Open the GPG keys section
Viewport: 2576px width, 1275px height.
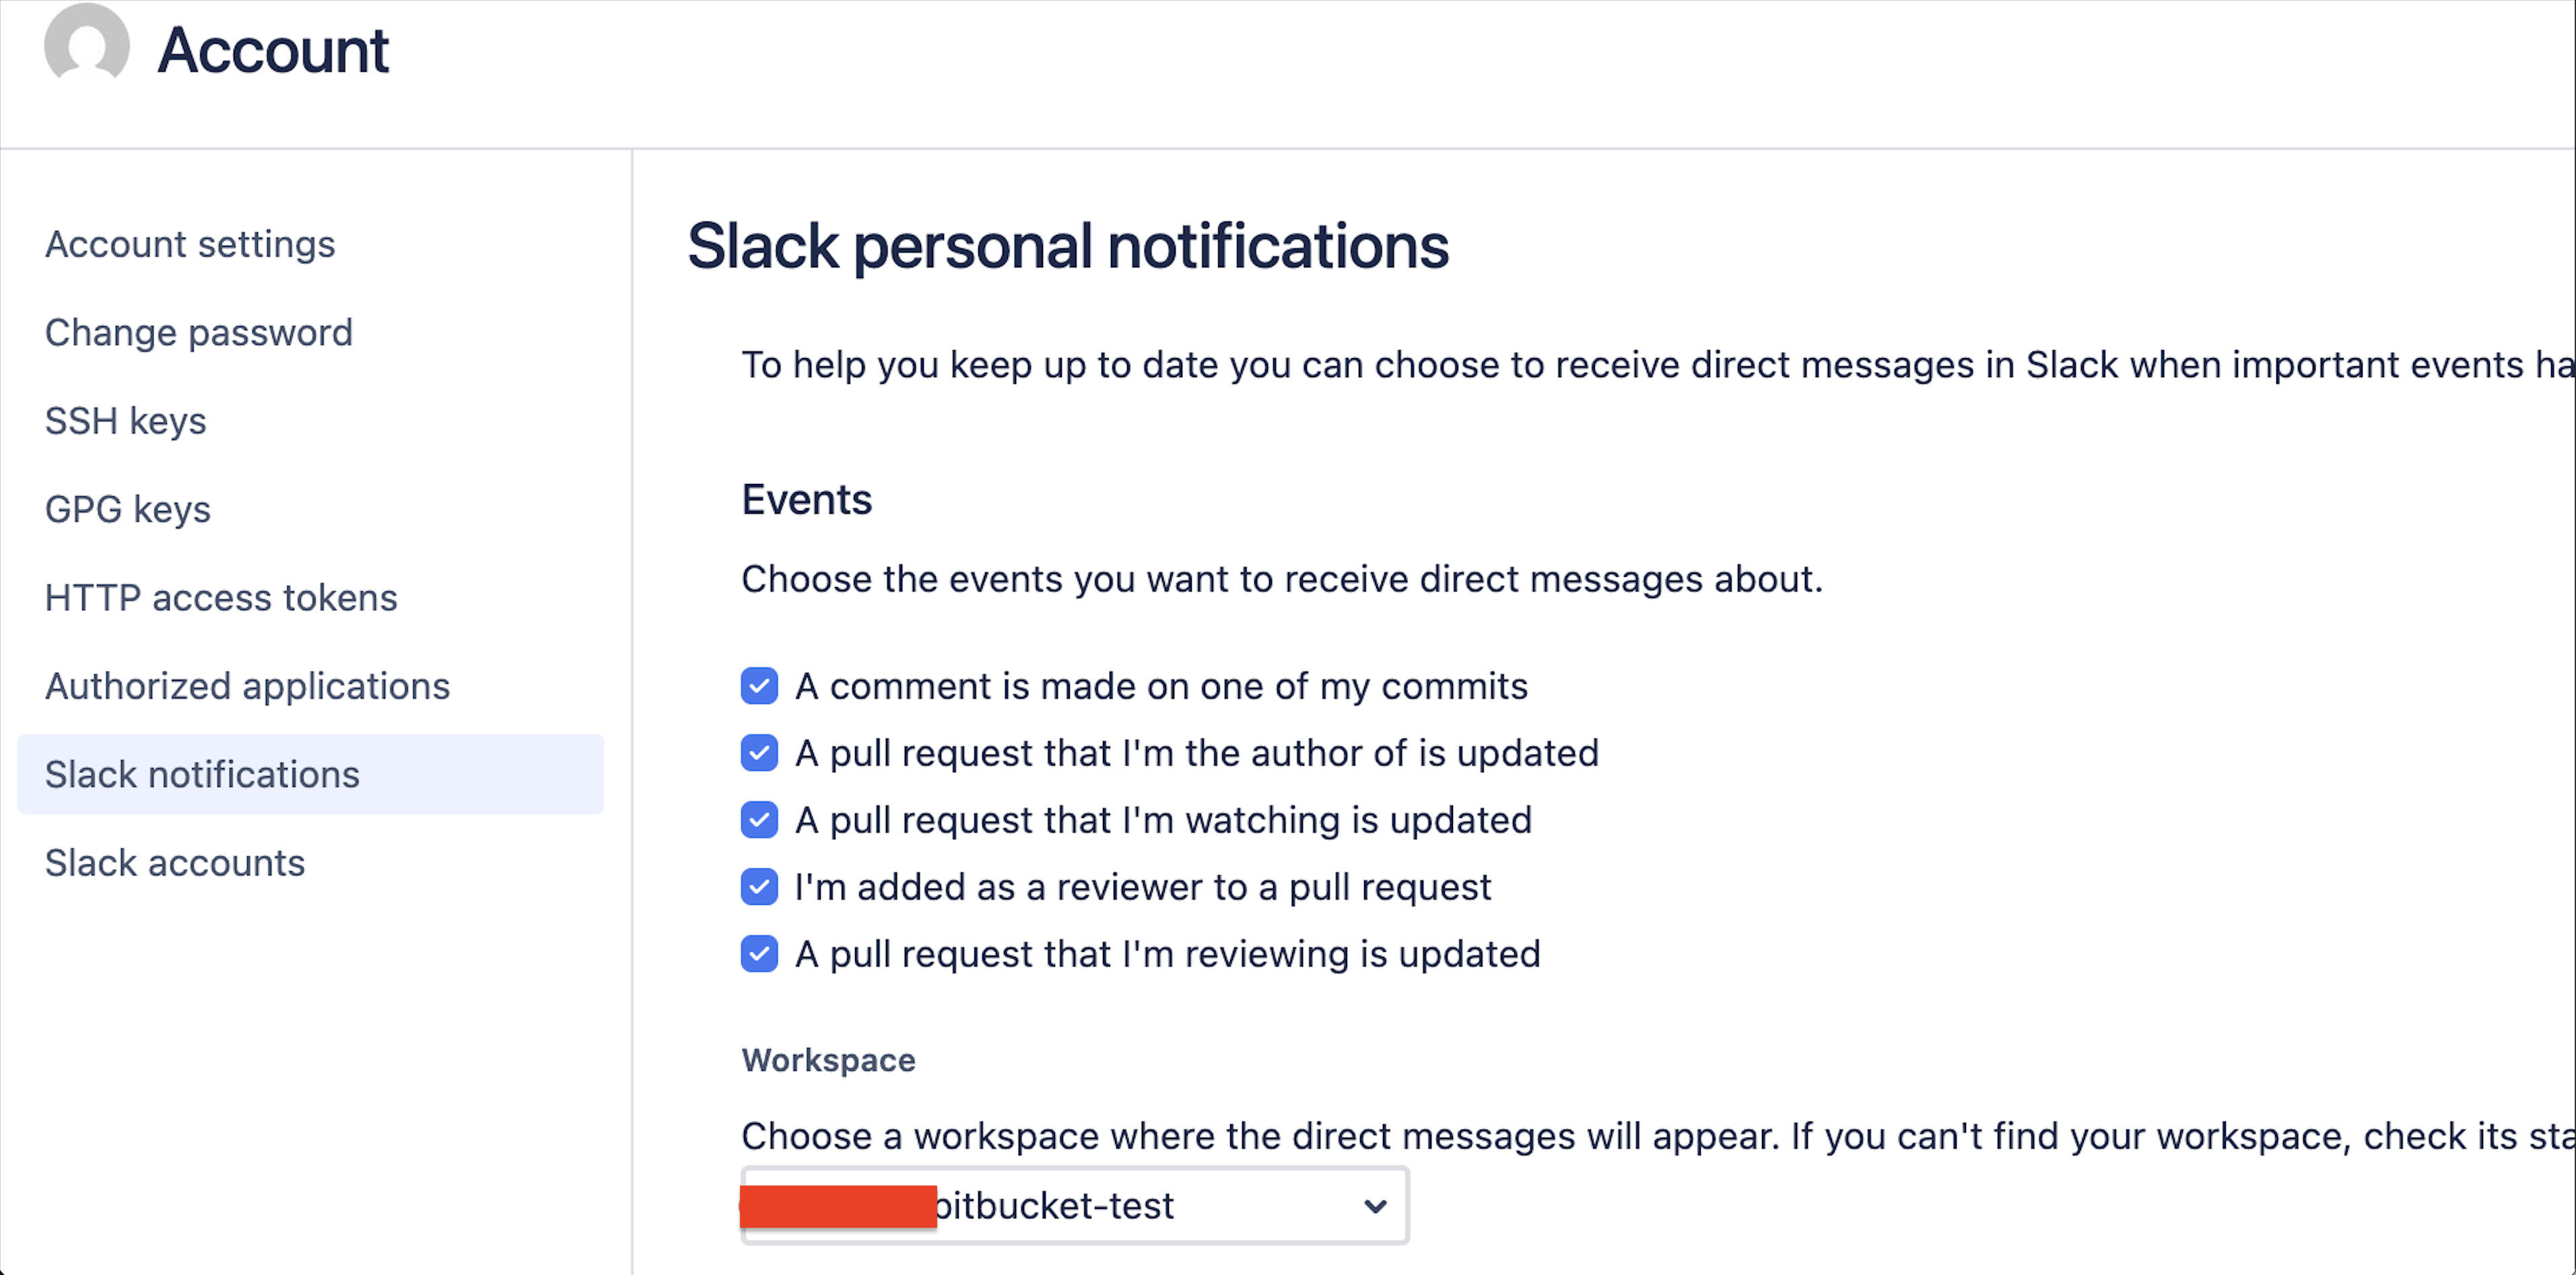[127, 508]
